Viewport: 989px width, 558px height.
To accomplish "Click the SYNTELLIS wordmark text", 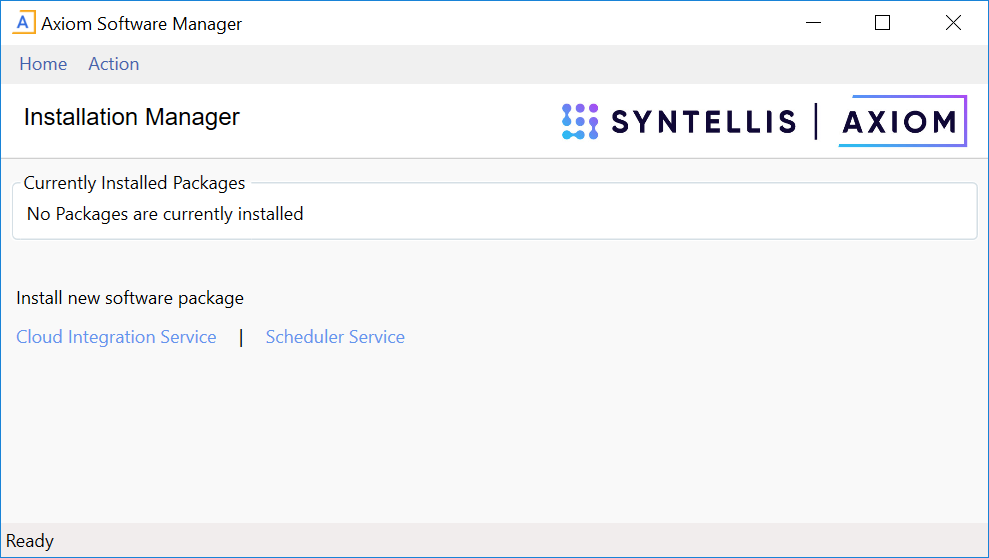I will tap(703, 122).
